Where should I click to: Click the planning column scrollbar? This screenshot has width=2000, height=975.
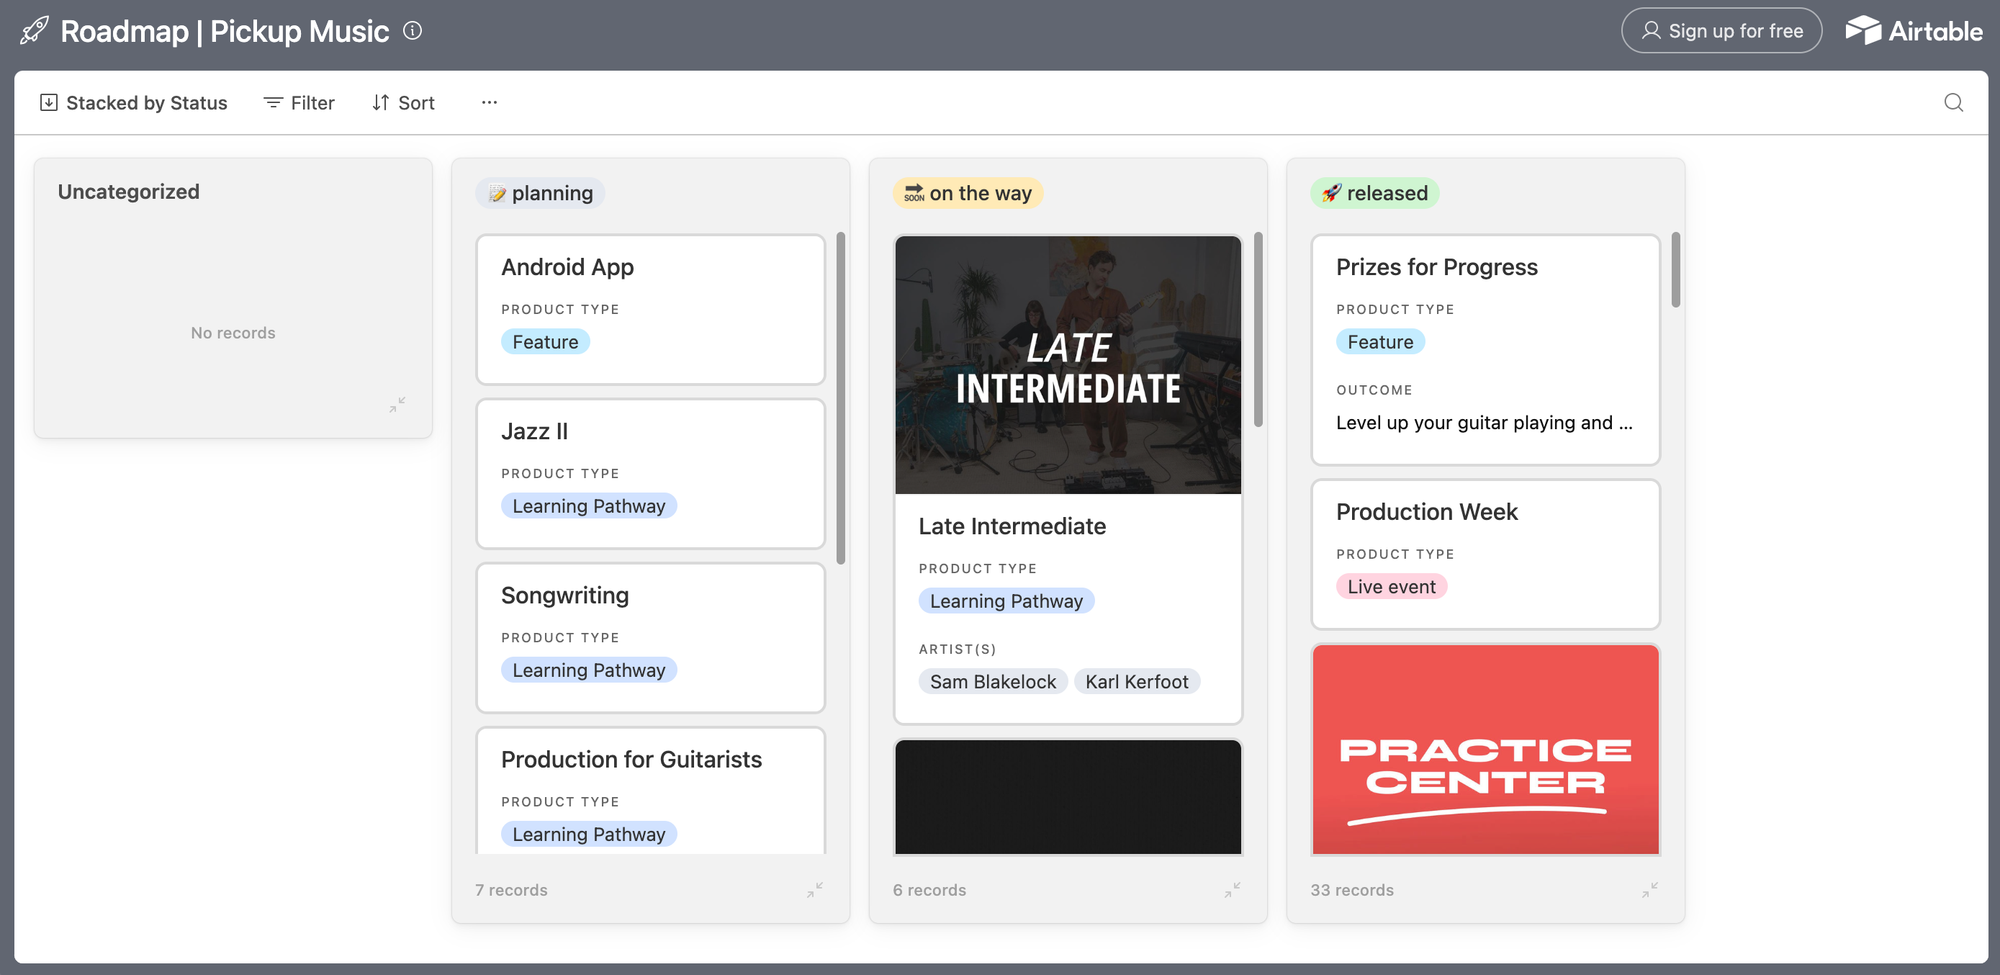pos(841,398)
